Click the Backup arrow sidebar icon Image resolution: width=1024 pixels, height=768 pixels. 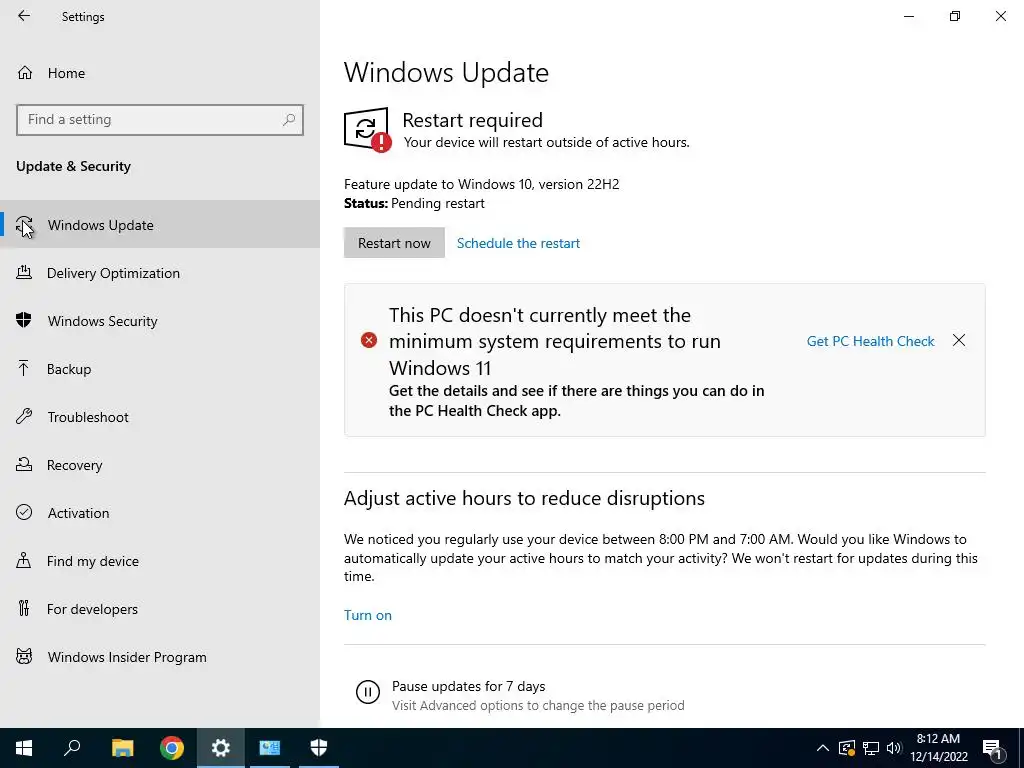coord(24,368)
